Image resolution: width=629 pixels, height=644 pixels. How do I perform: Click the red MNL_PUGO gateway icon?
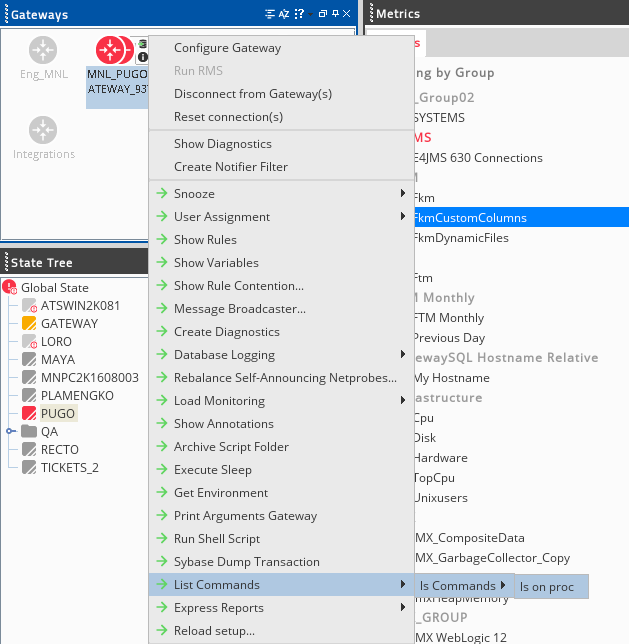(x=112, y=49)
